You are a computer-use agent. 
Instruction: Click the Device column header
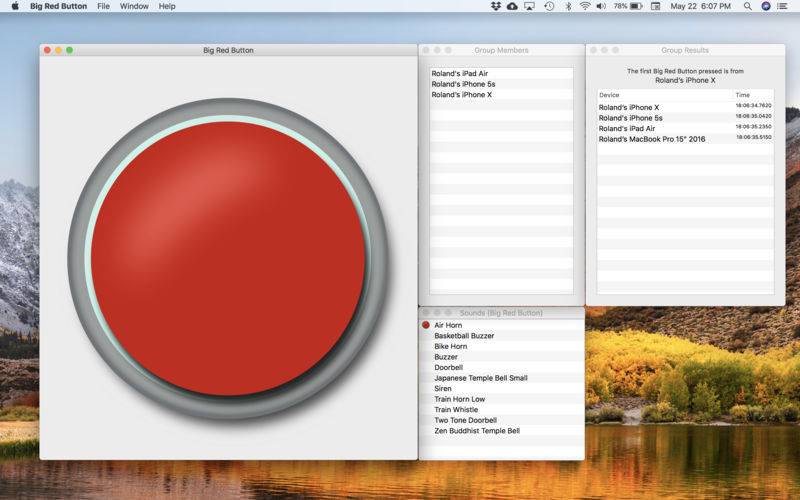point(665,95)
